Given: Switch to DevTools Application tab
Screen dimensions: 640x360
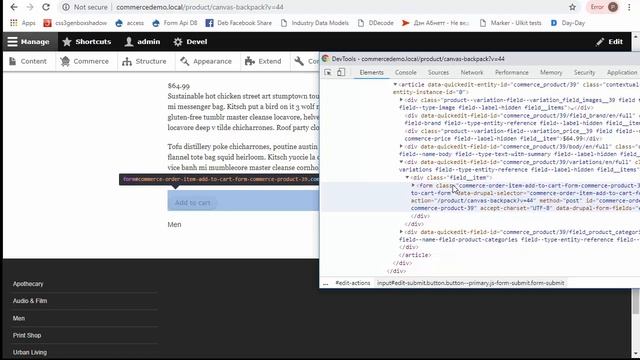Looking at the screenshot, I should [622, 72].
